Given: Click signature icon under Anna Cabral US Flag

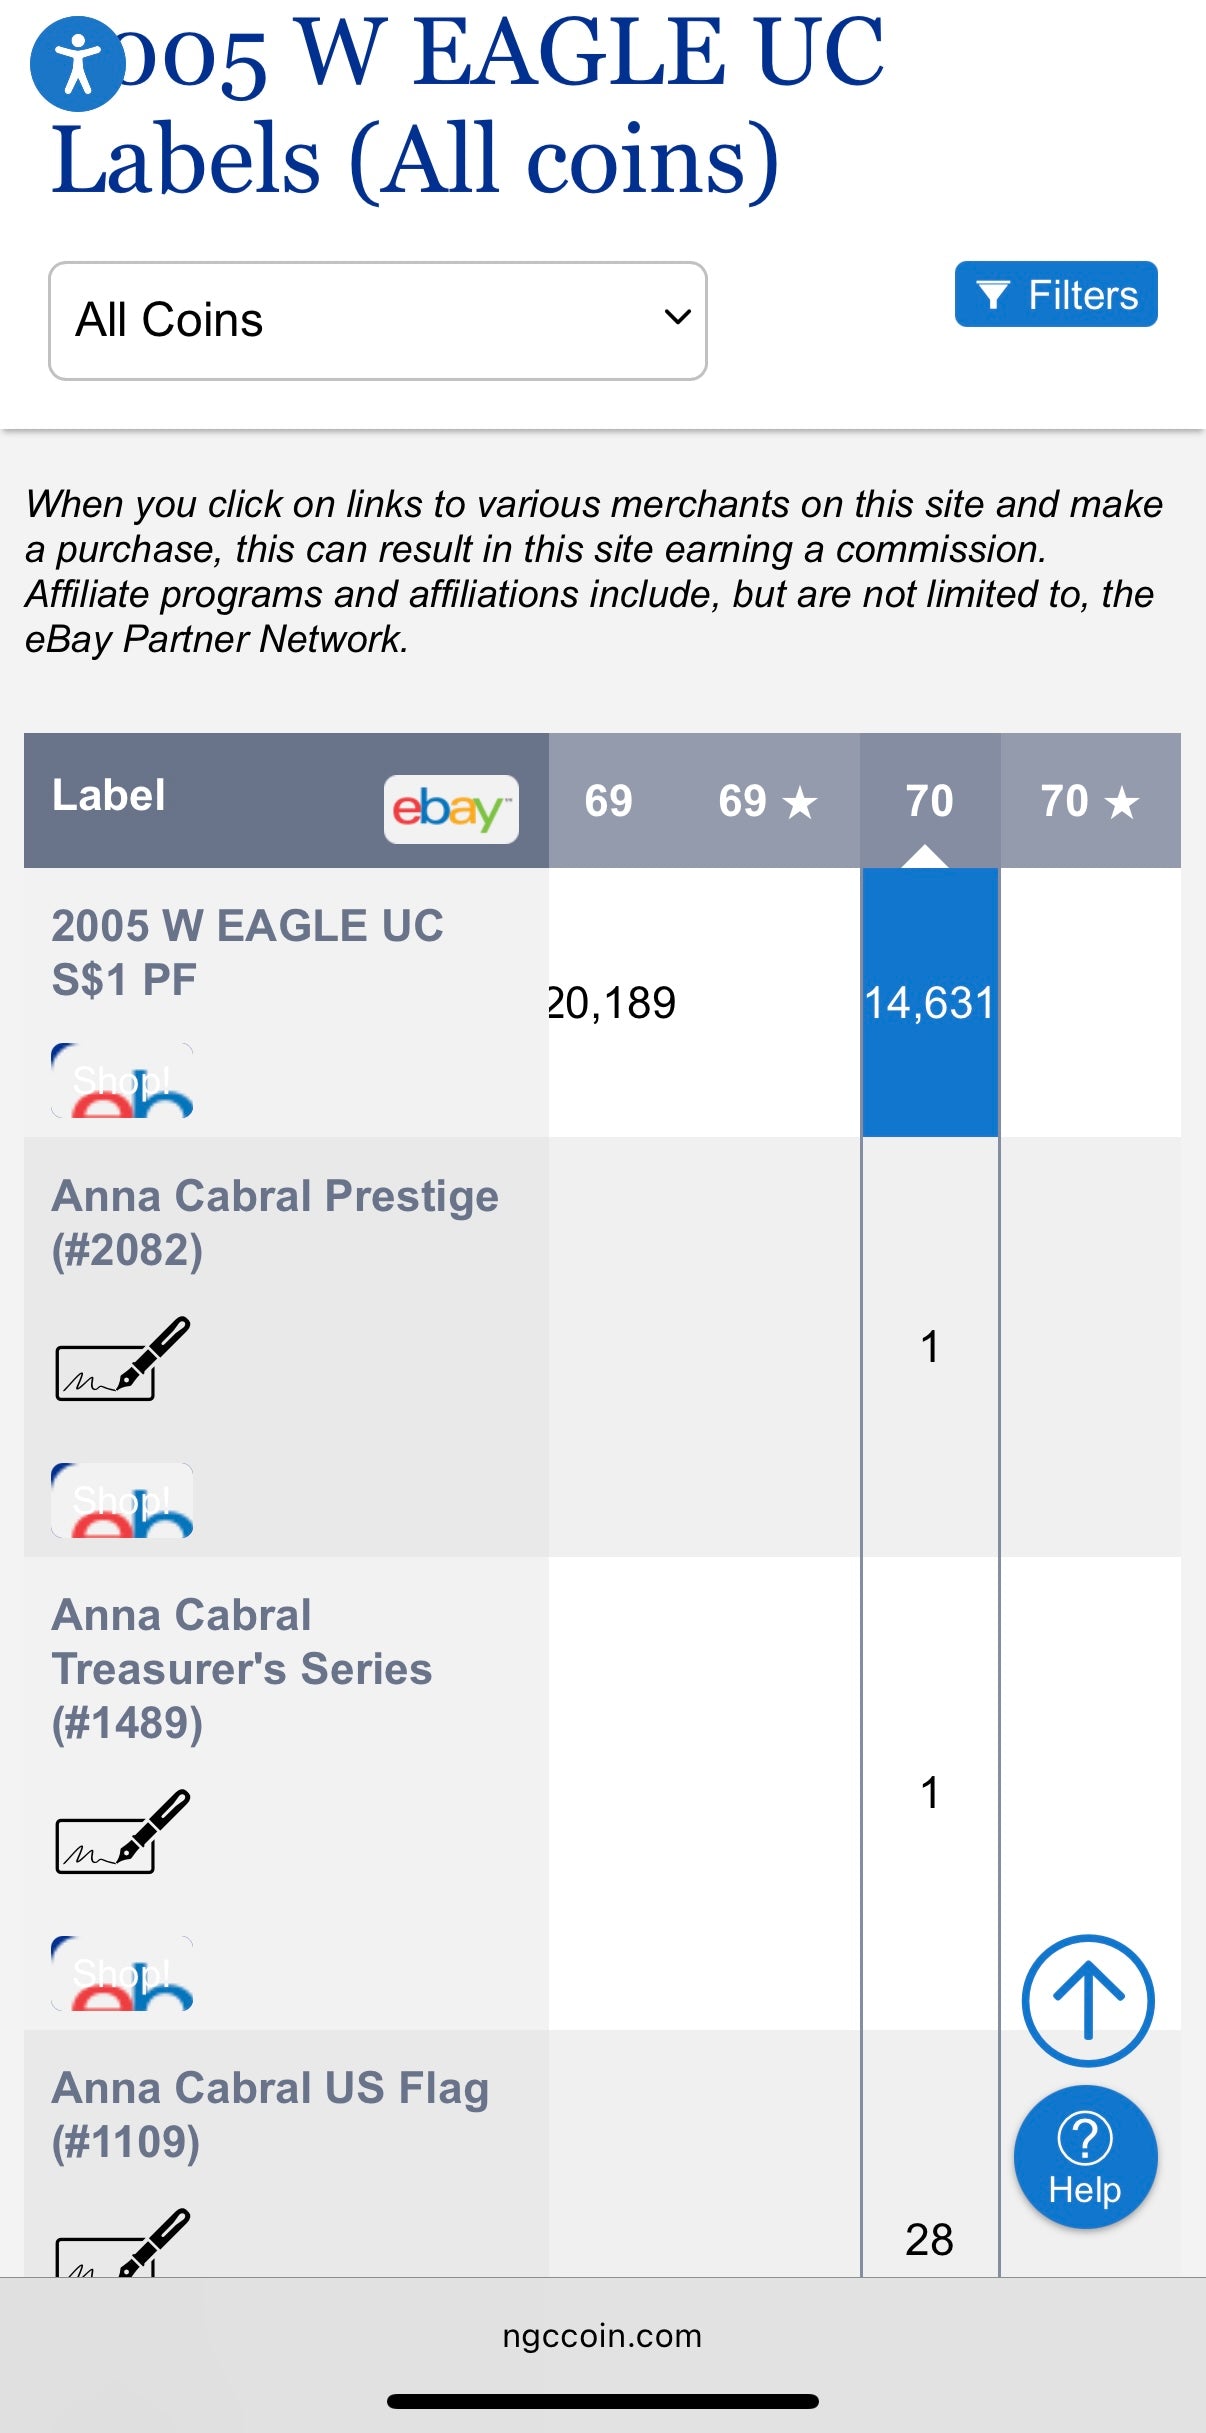Looking at the screenshot, I should click(122, 2244).
